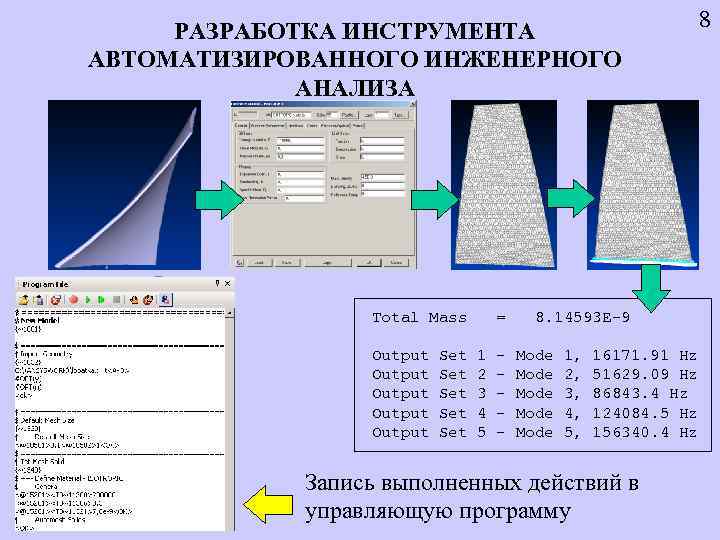This screenshot has width=720, height=540.
Task: Click the Conductivity input field
Action: (x=300, y=182)
